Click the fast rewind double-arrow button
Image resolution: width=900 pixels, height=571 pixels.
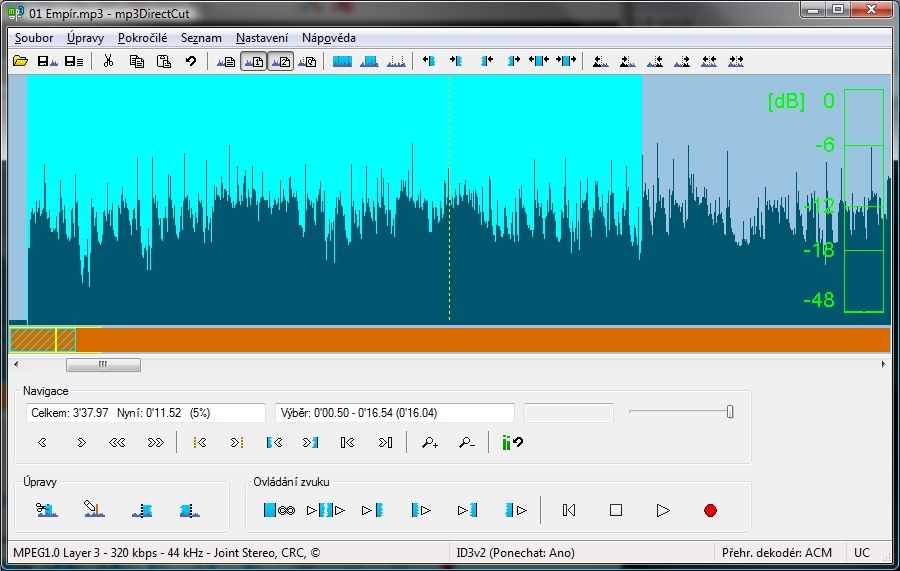pos(117,442)
